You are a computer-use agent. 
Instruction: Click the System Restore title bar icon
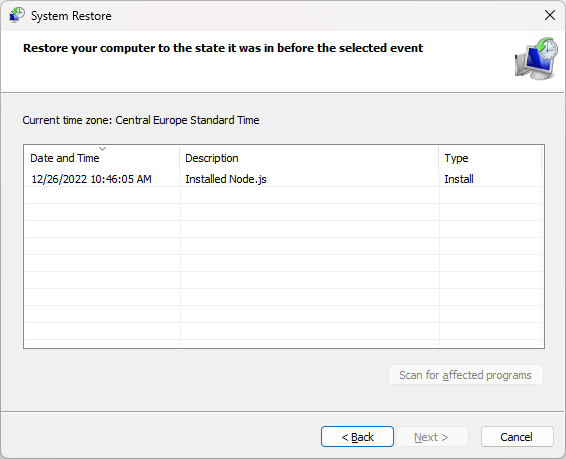17,16
